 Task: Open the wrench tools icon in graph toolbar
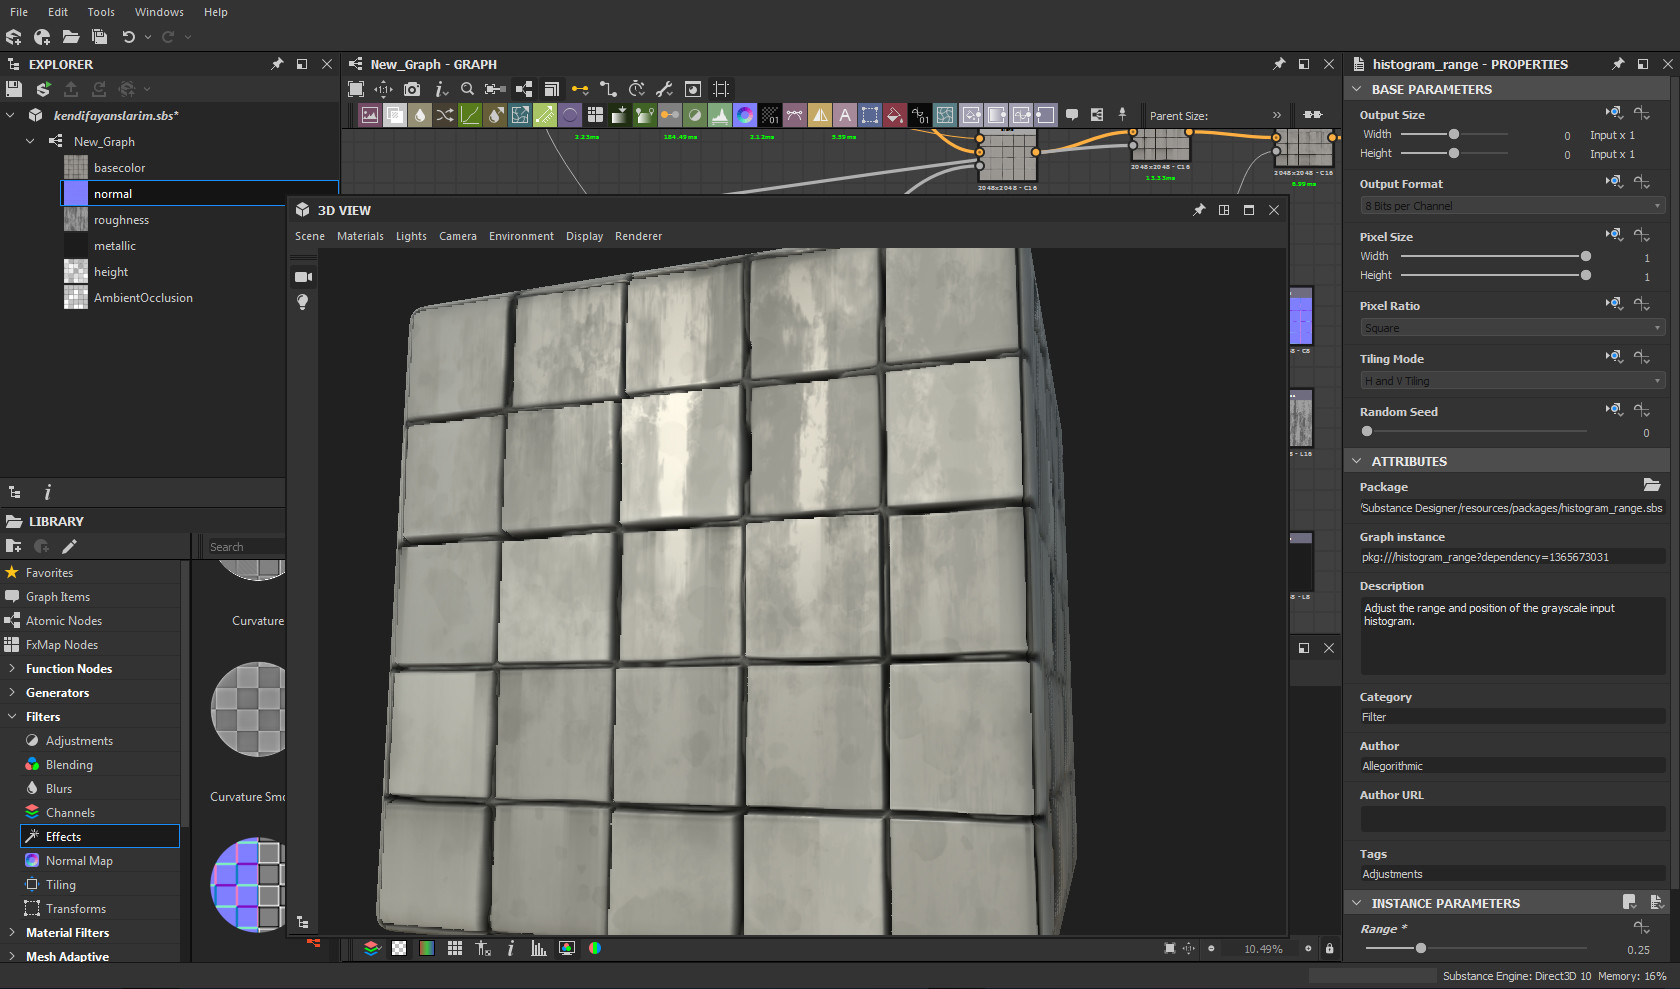coord(664,89)
